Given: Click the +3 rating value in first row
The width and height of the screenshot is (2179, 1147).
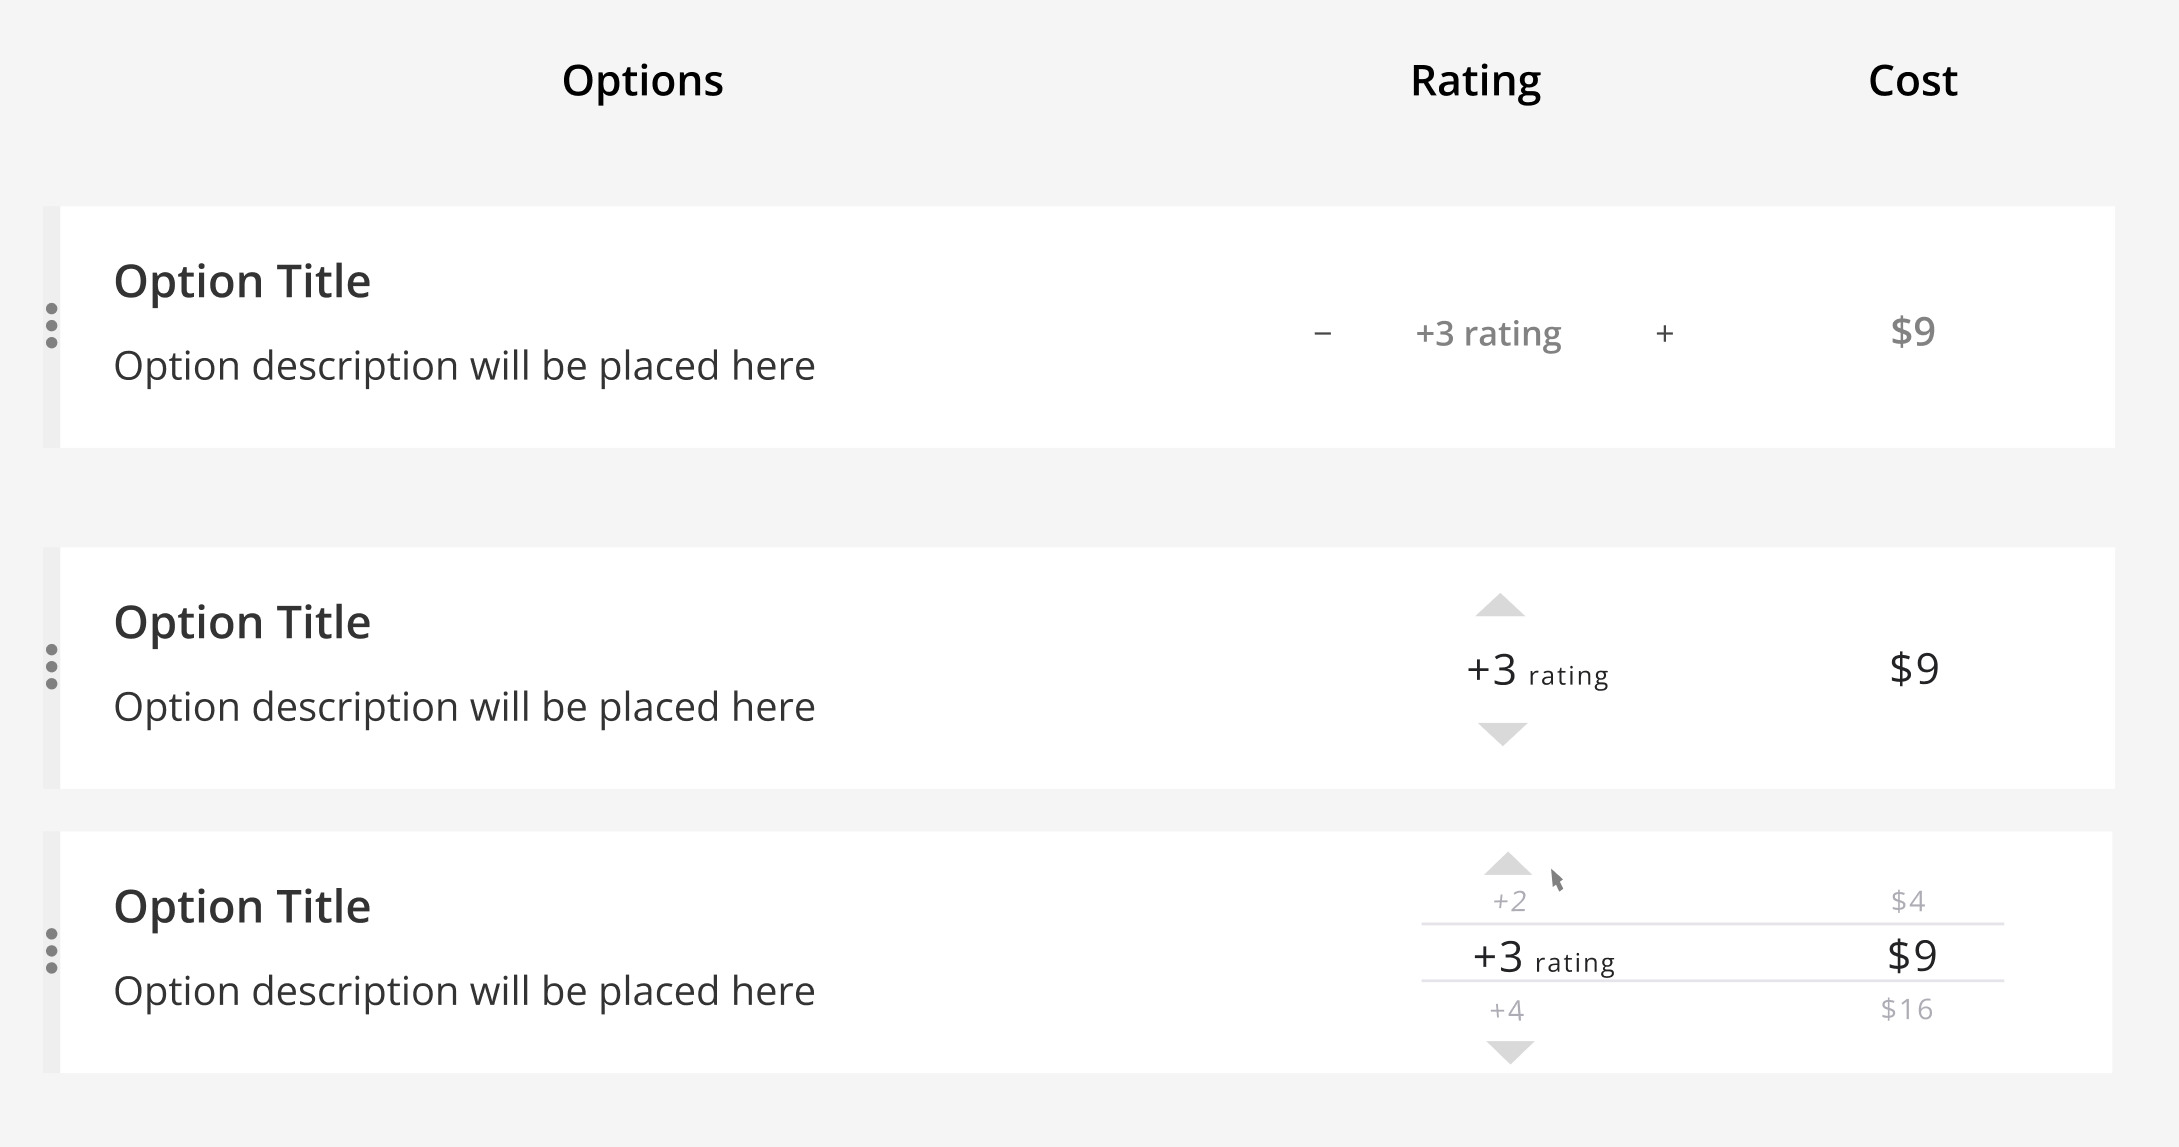Looking at the screenshot, I should click(1488, 334).
